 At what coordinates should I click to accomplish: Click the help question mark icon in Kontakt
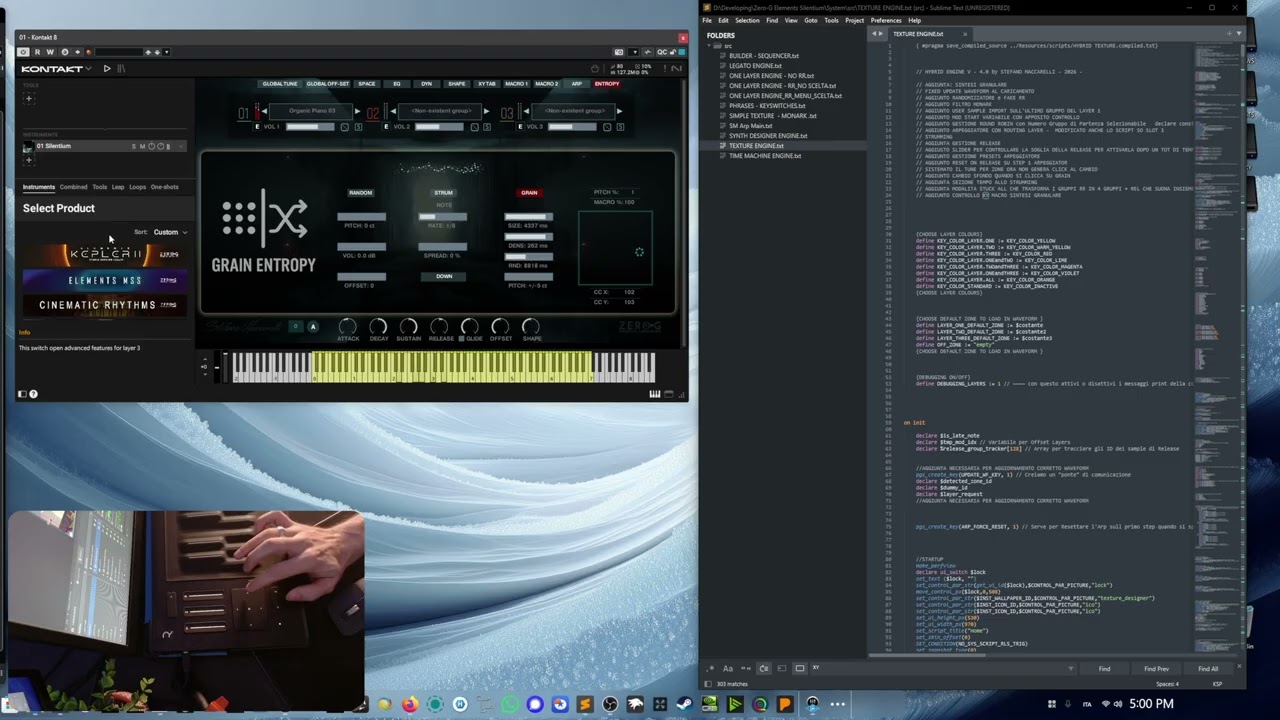[x=33, y=394]
